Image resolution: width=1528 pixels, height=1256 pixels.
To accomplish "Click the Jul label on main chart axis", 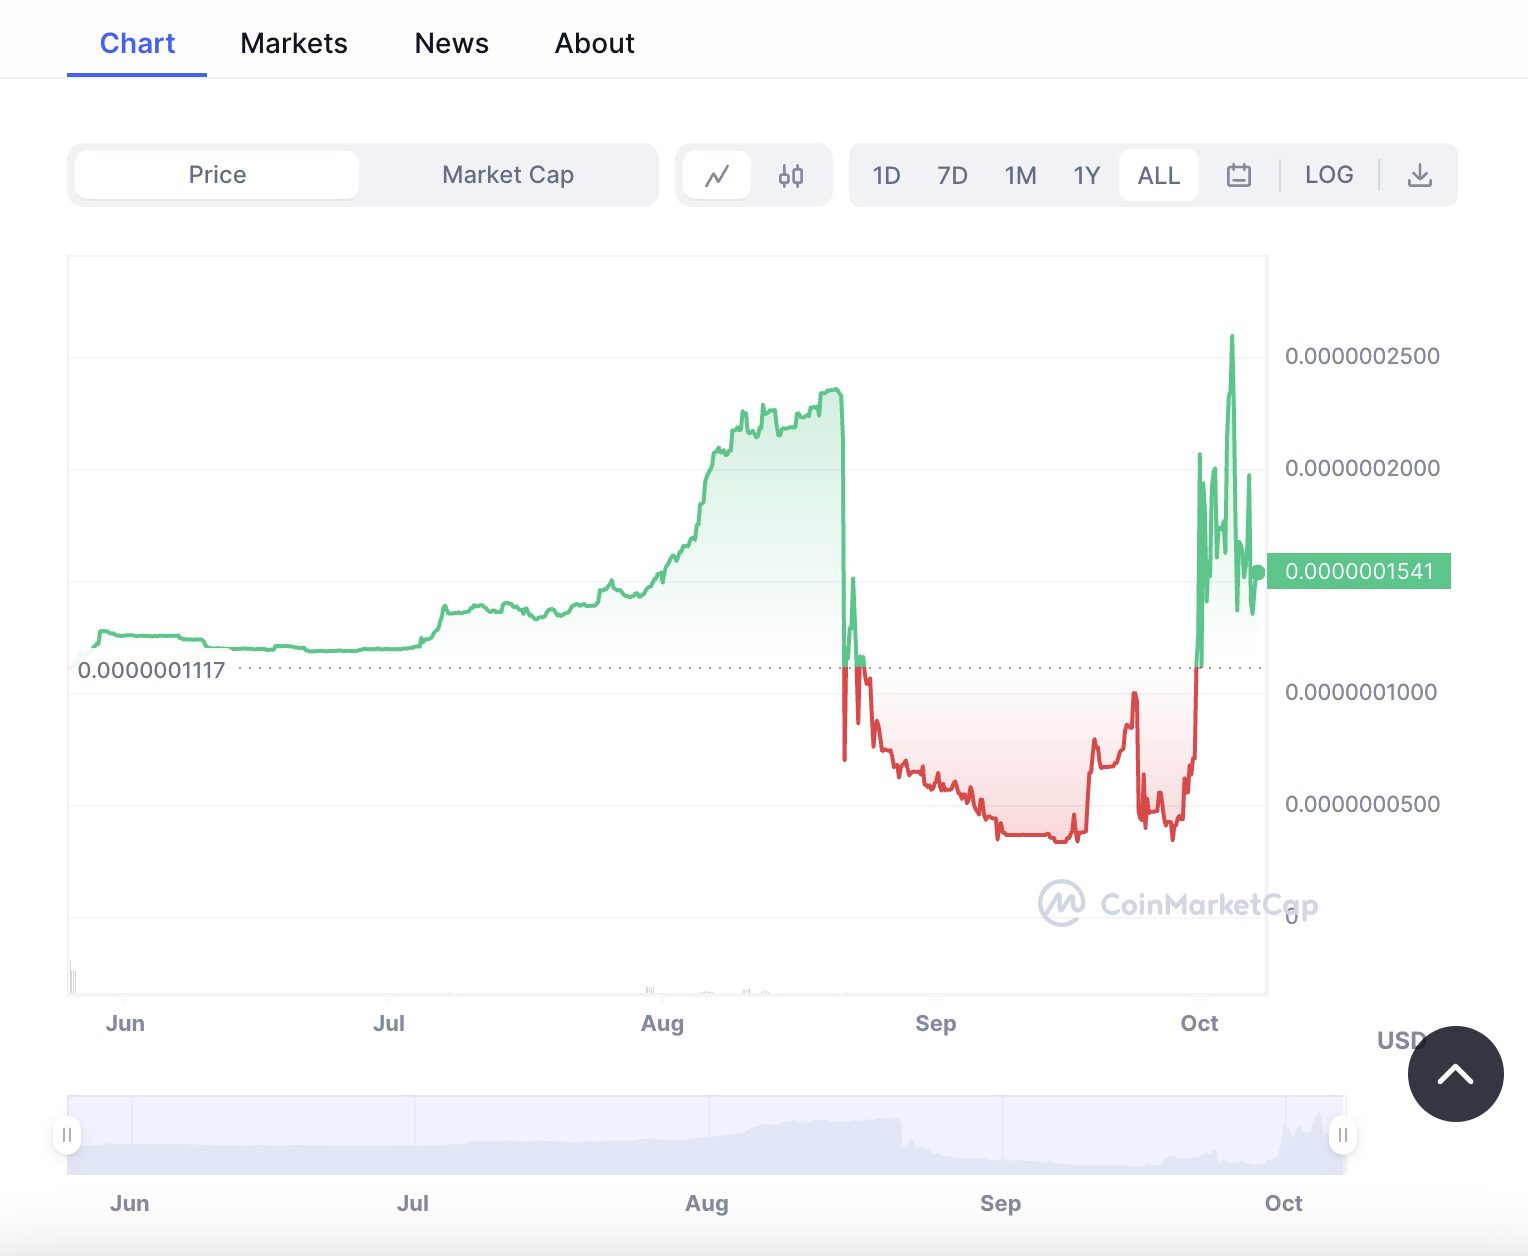I will coord(389,1023).
